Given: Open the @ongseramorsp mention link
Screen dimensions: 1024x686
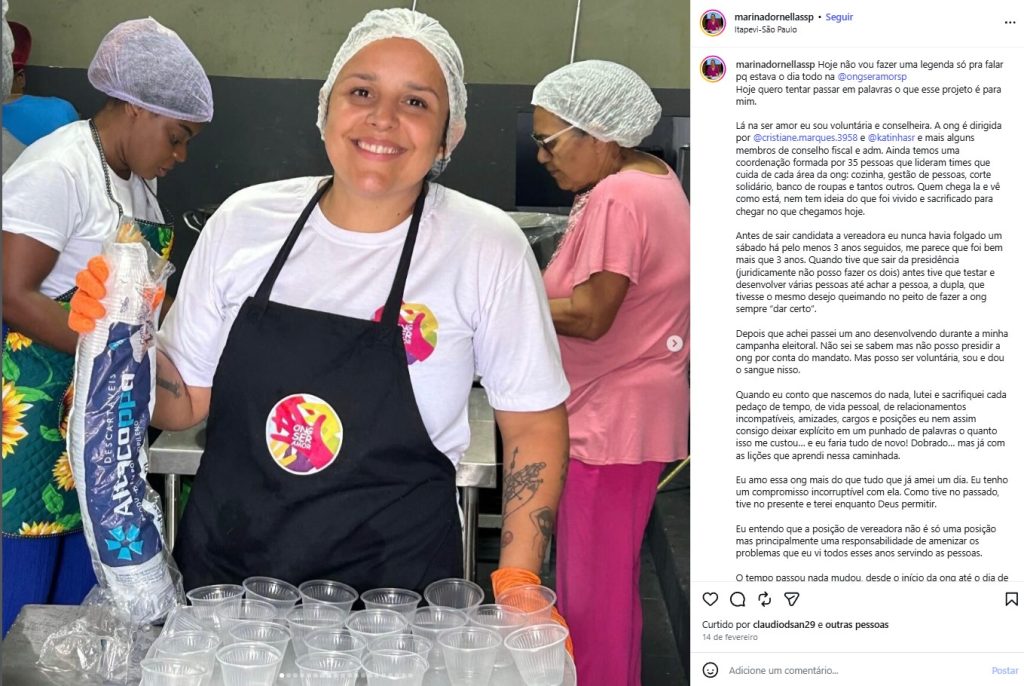Looking at the screenshot, I should coord(872,76).
